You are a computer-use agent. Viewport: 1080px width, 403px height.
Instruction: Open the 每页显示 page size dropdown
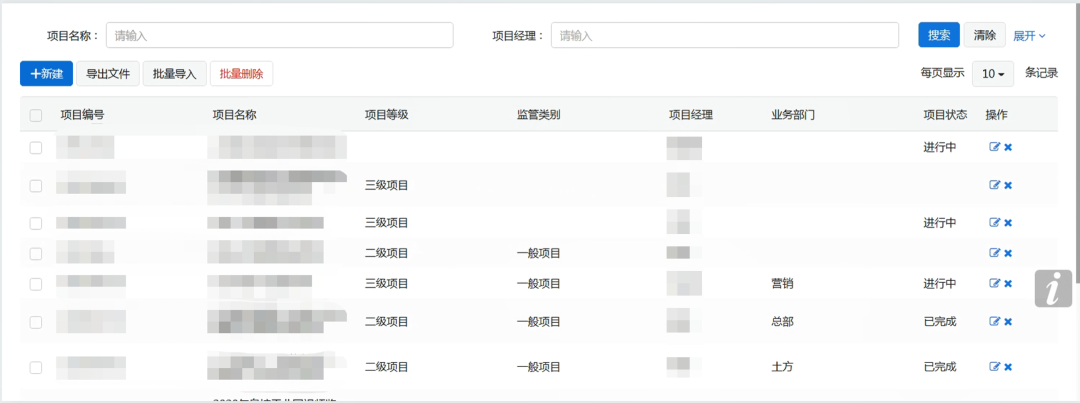pyautogui.click(x=994, y=74)
